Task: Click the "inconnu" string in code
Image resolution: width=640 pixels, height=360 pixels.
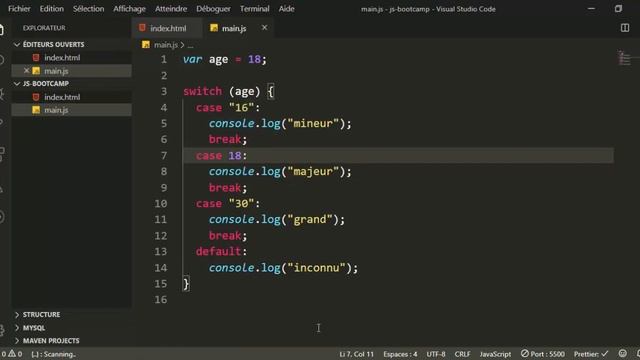Action: click(316, 268)
